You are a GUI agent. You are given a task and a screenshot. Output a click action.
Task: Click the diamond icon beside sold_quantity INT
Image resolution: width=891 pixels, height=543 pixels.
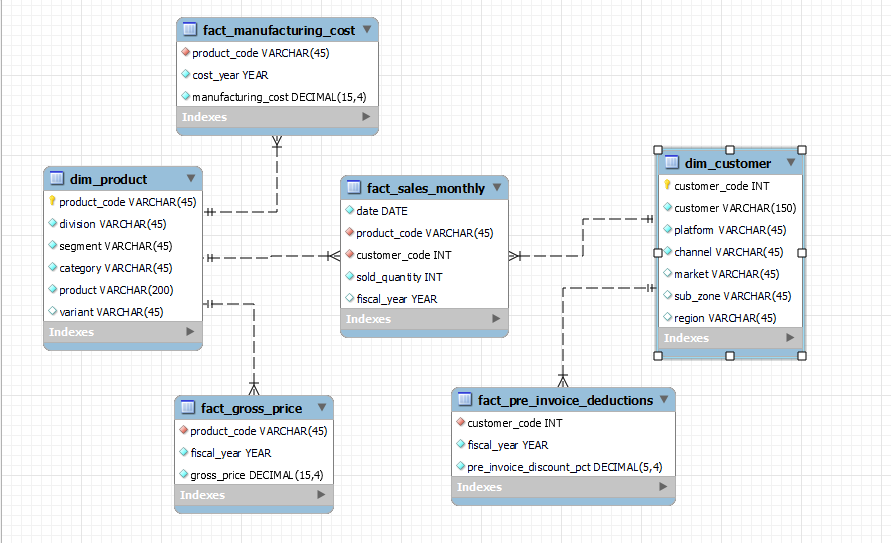(x=349, y=277)
